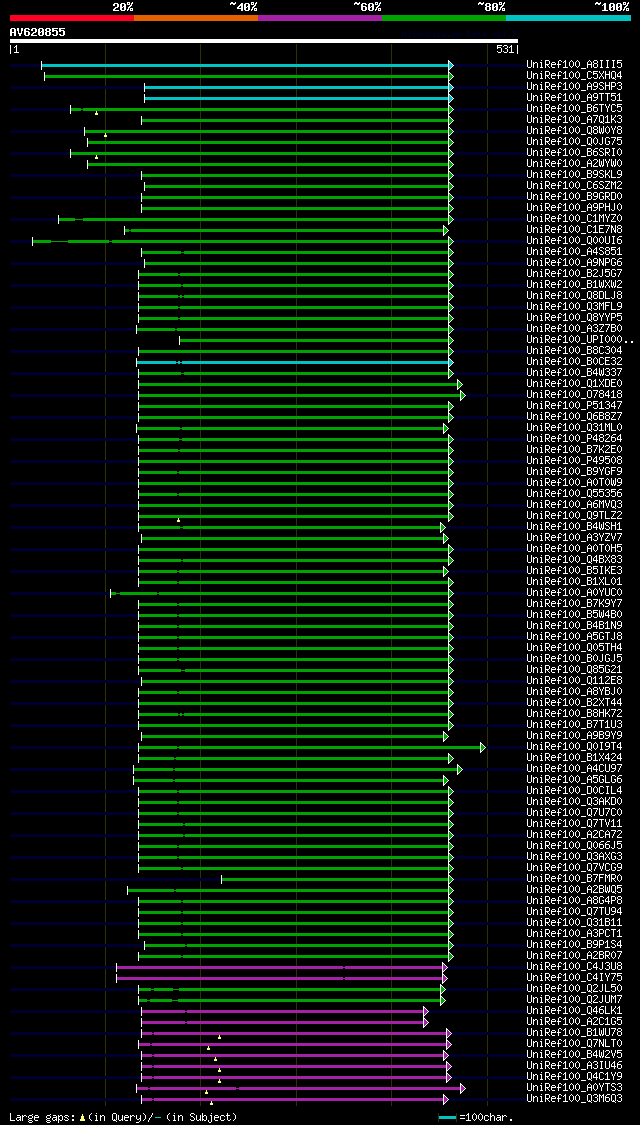Select the UniRef100_A2BR07 label

[x=574, y=956]
